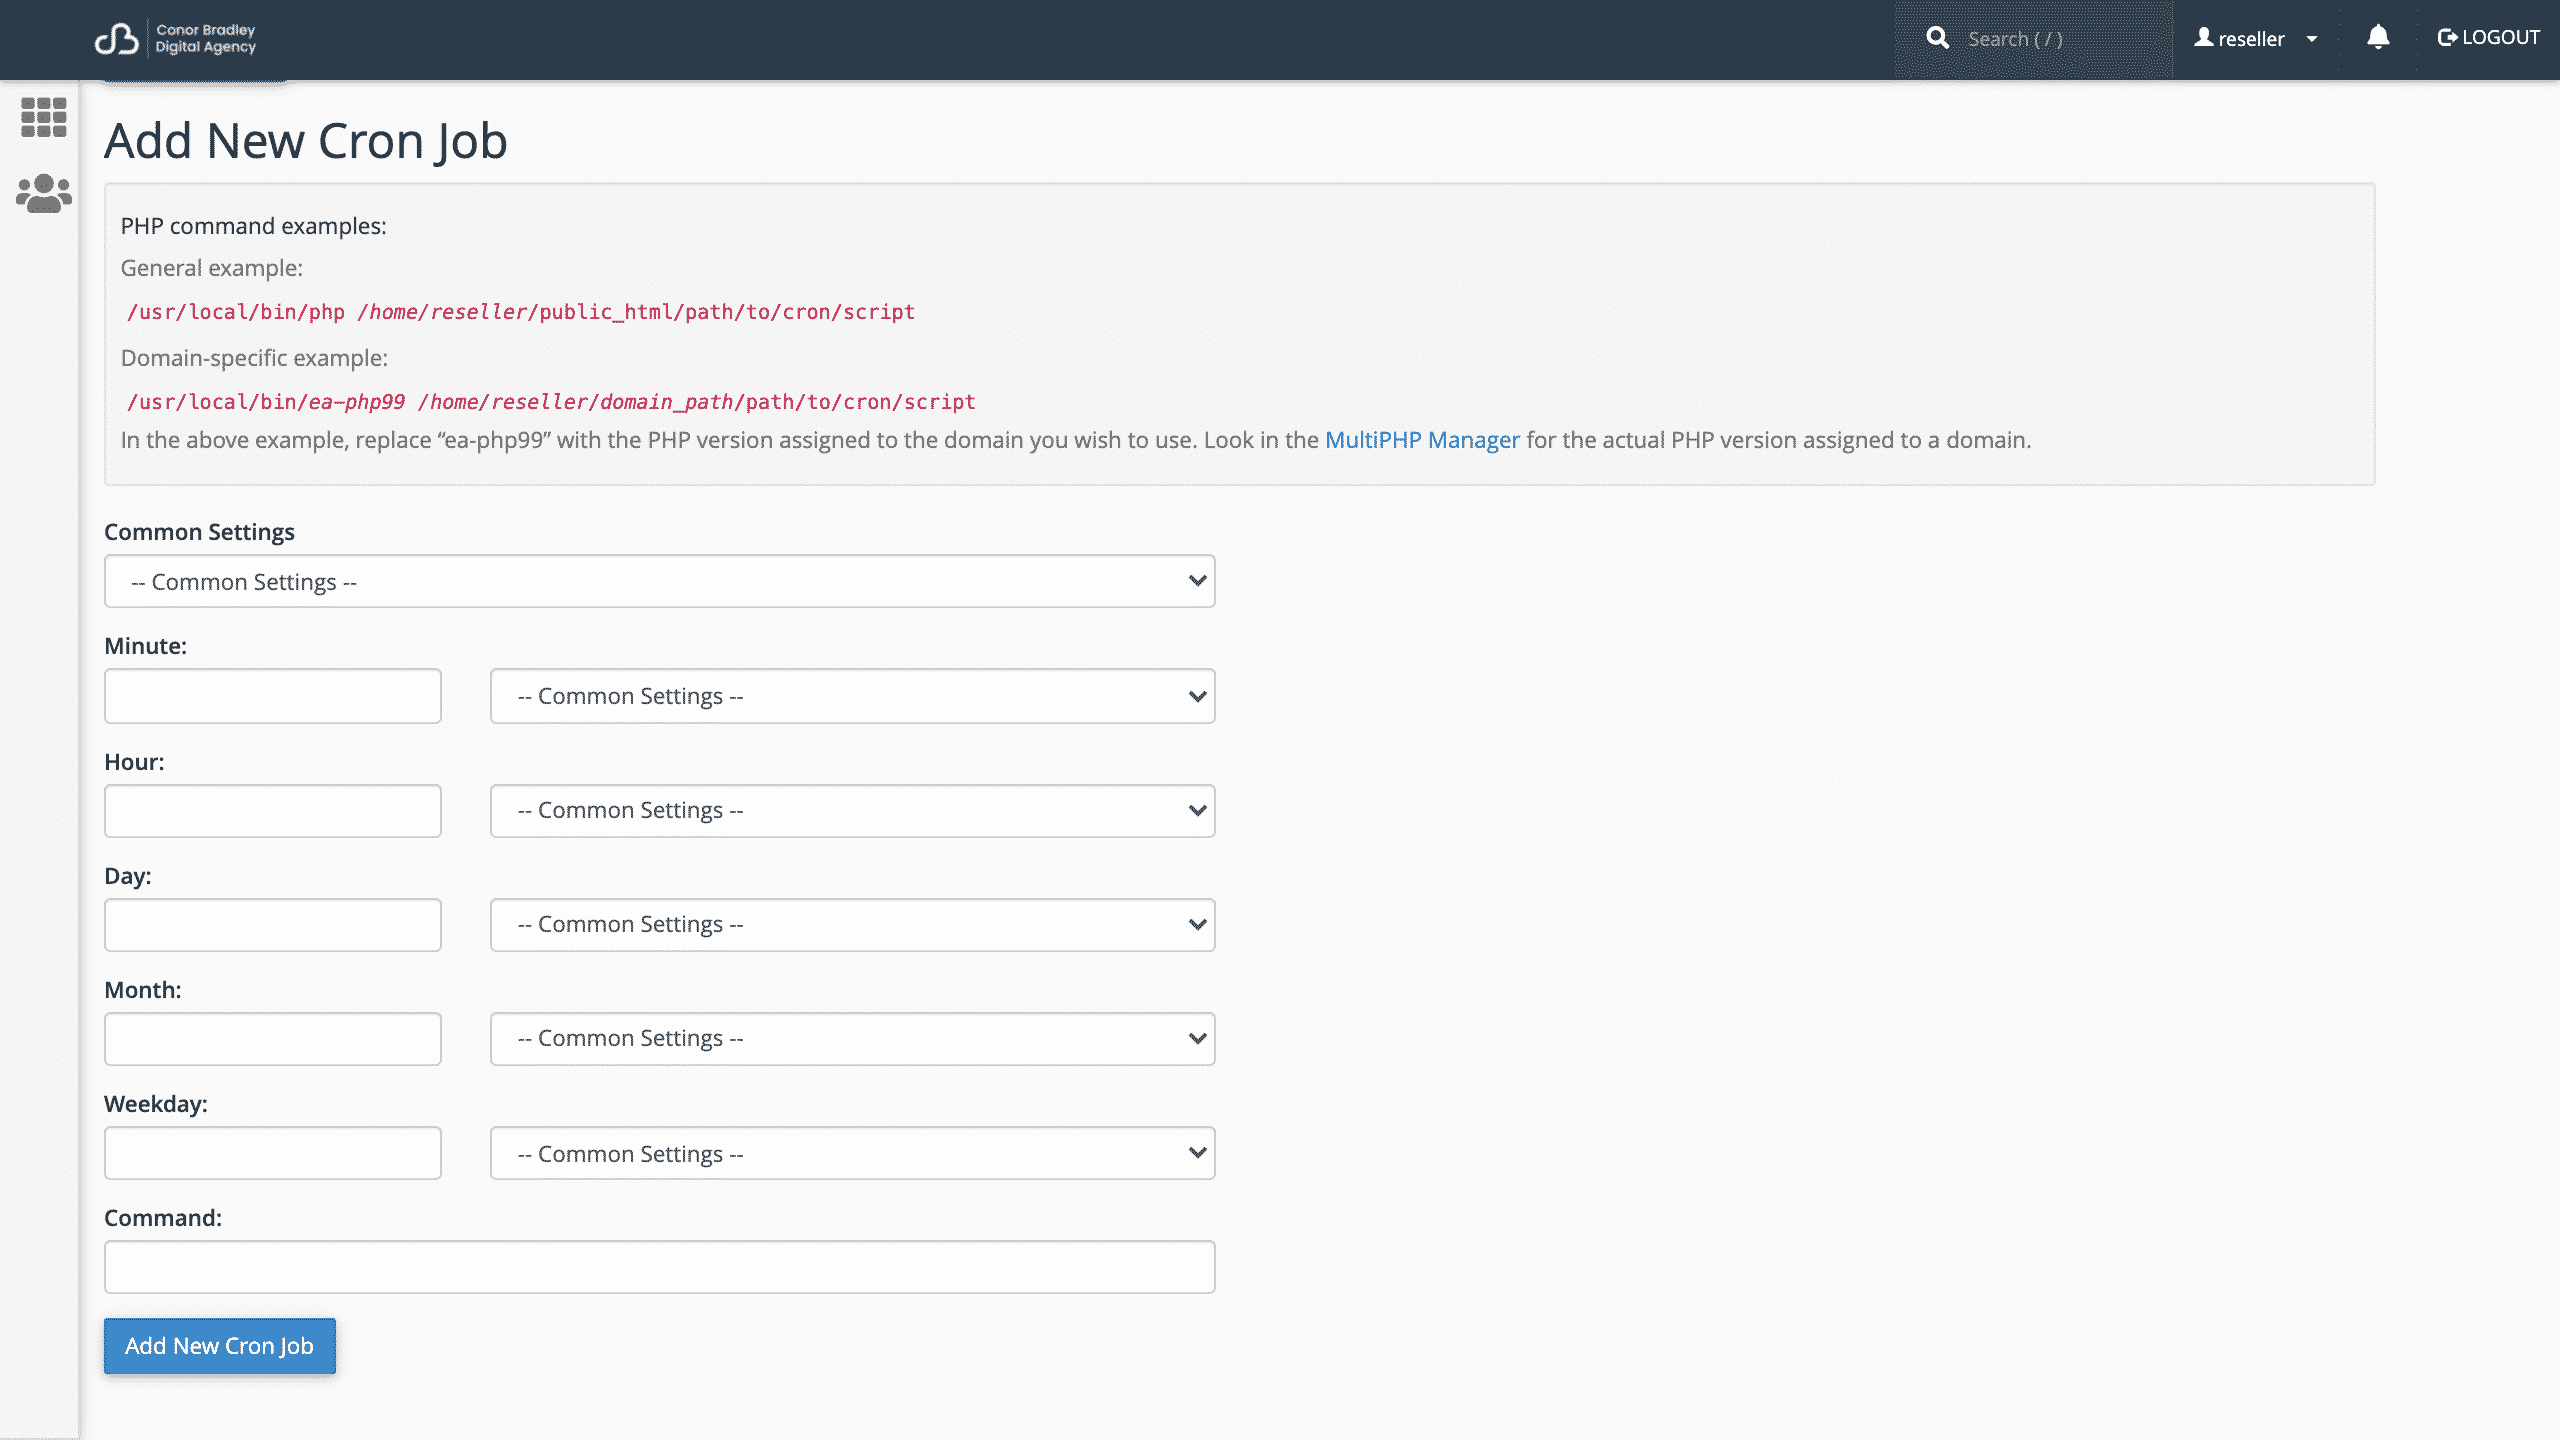This screenshot has width=2560, height=1440.
Task: Click the Hour input field
Action: point(273,810)
